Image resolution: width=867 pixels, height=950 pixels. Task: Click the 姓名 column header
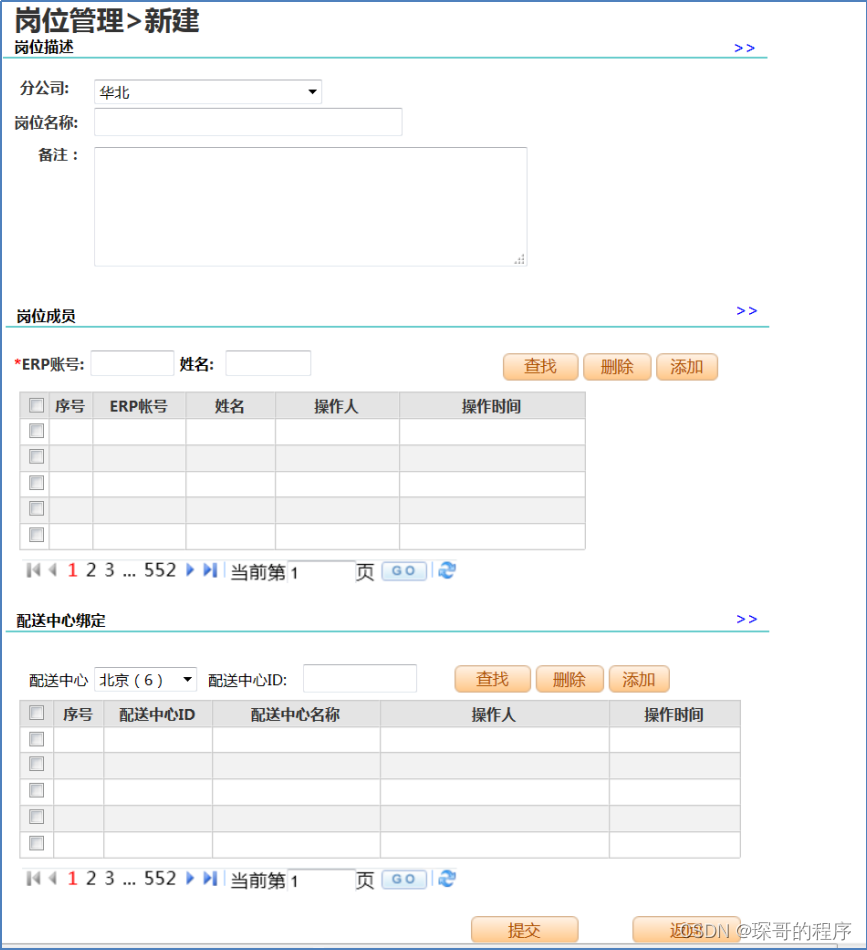tap(230, 406)
